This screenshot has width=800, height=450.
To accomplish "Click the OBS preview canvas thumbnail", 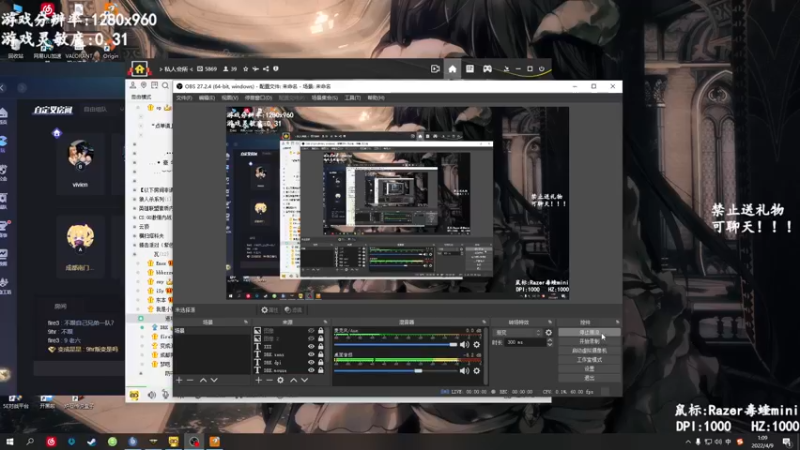I will pos(397,203).
